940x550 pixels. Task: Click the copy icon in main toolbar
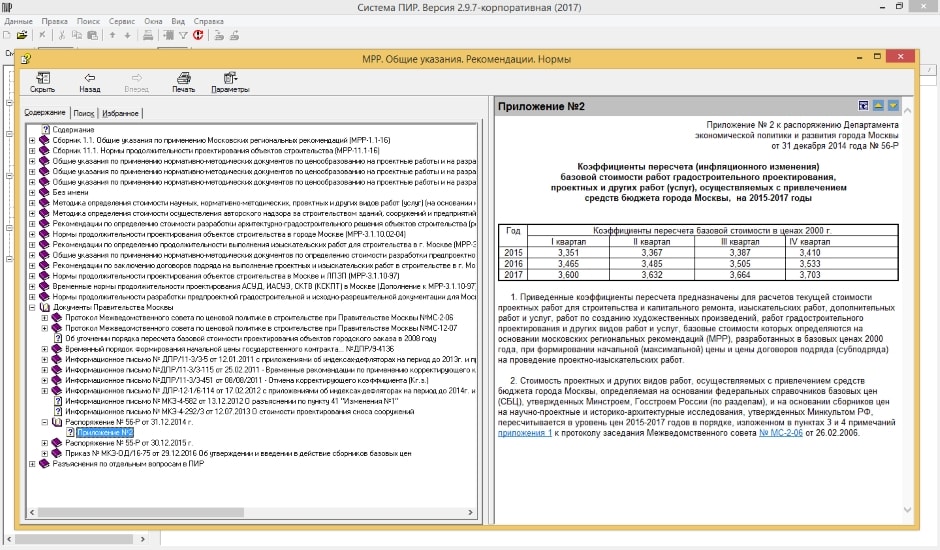pyautogui.click(x=77, y=35)
